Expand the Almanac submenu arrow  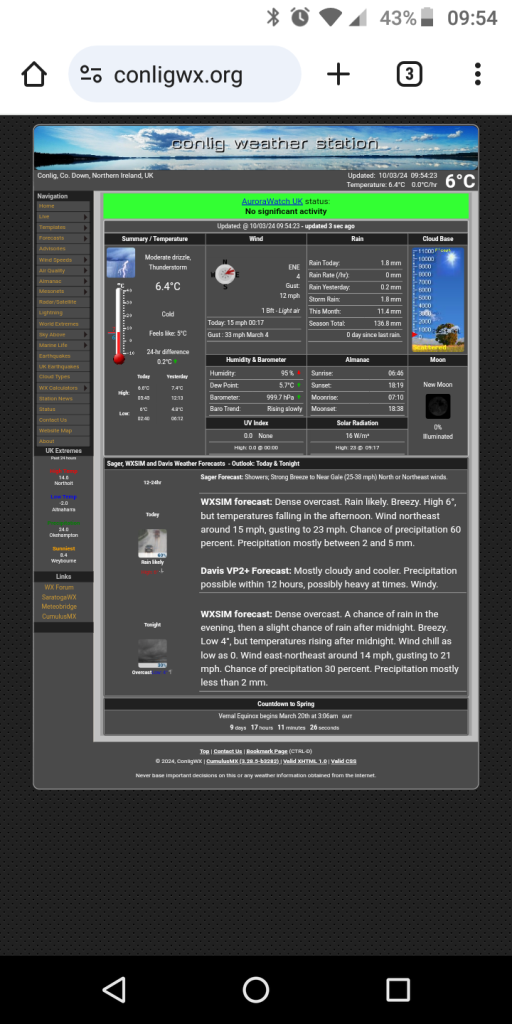85,281
